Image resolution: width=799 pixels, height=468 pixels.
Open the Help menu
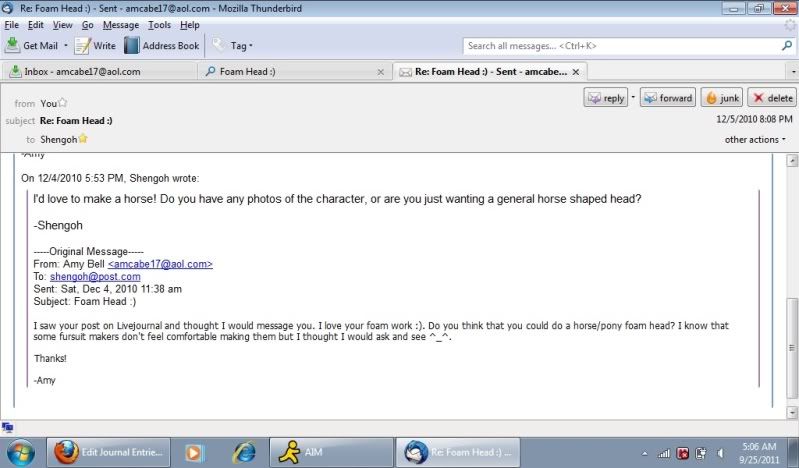click(x=190, y=25)
